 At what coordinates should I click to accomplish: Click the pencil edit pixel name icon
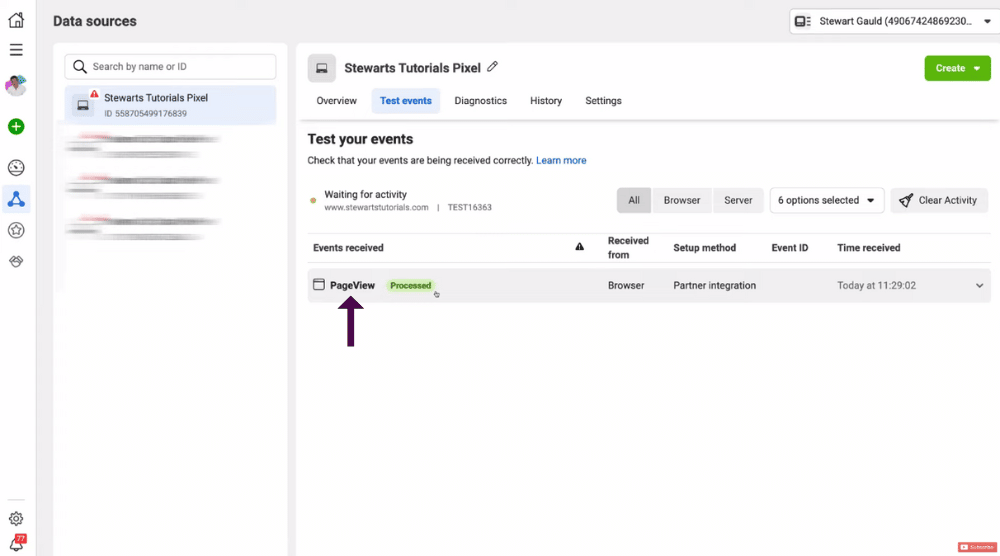[x=492, y=67]
